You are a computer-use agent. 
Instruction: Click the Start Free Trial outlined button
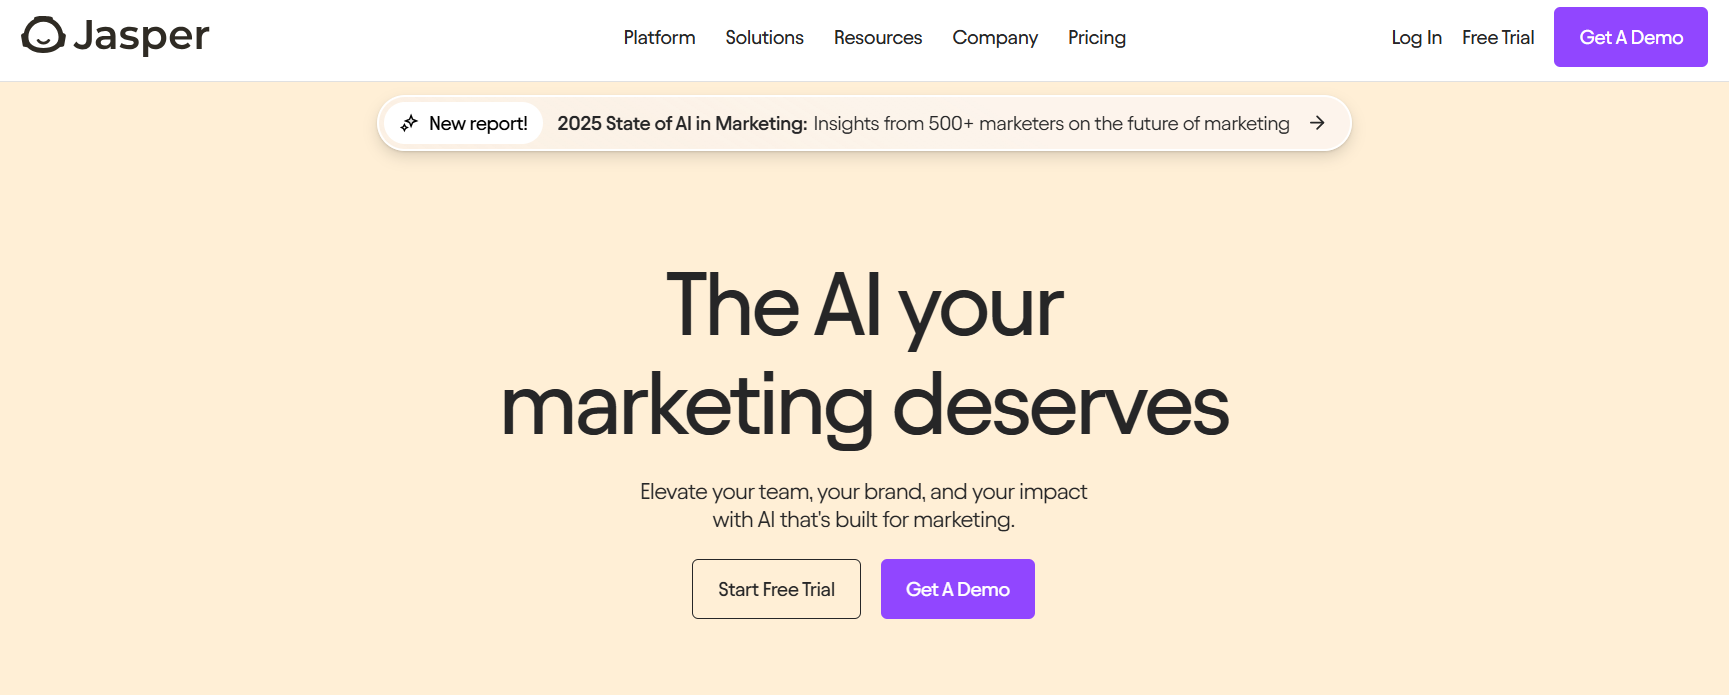point(776,589)
